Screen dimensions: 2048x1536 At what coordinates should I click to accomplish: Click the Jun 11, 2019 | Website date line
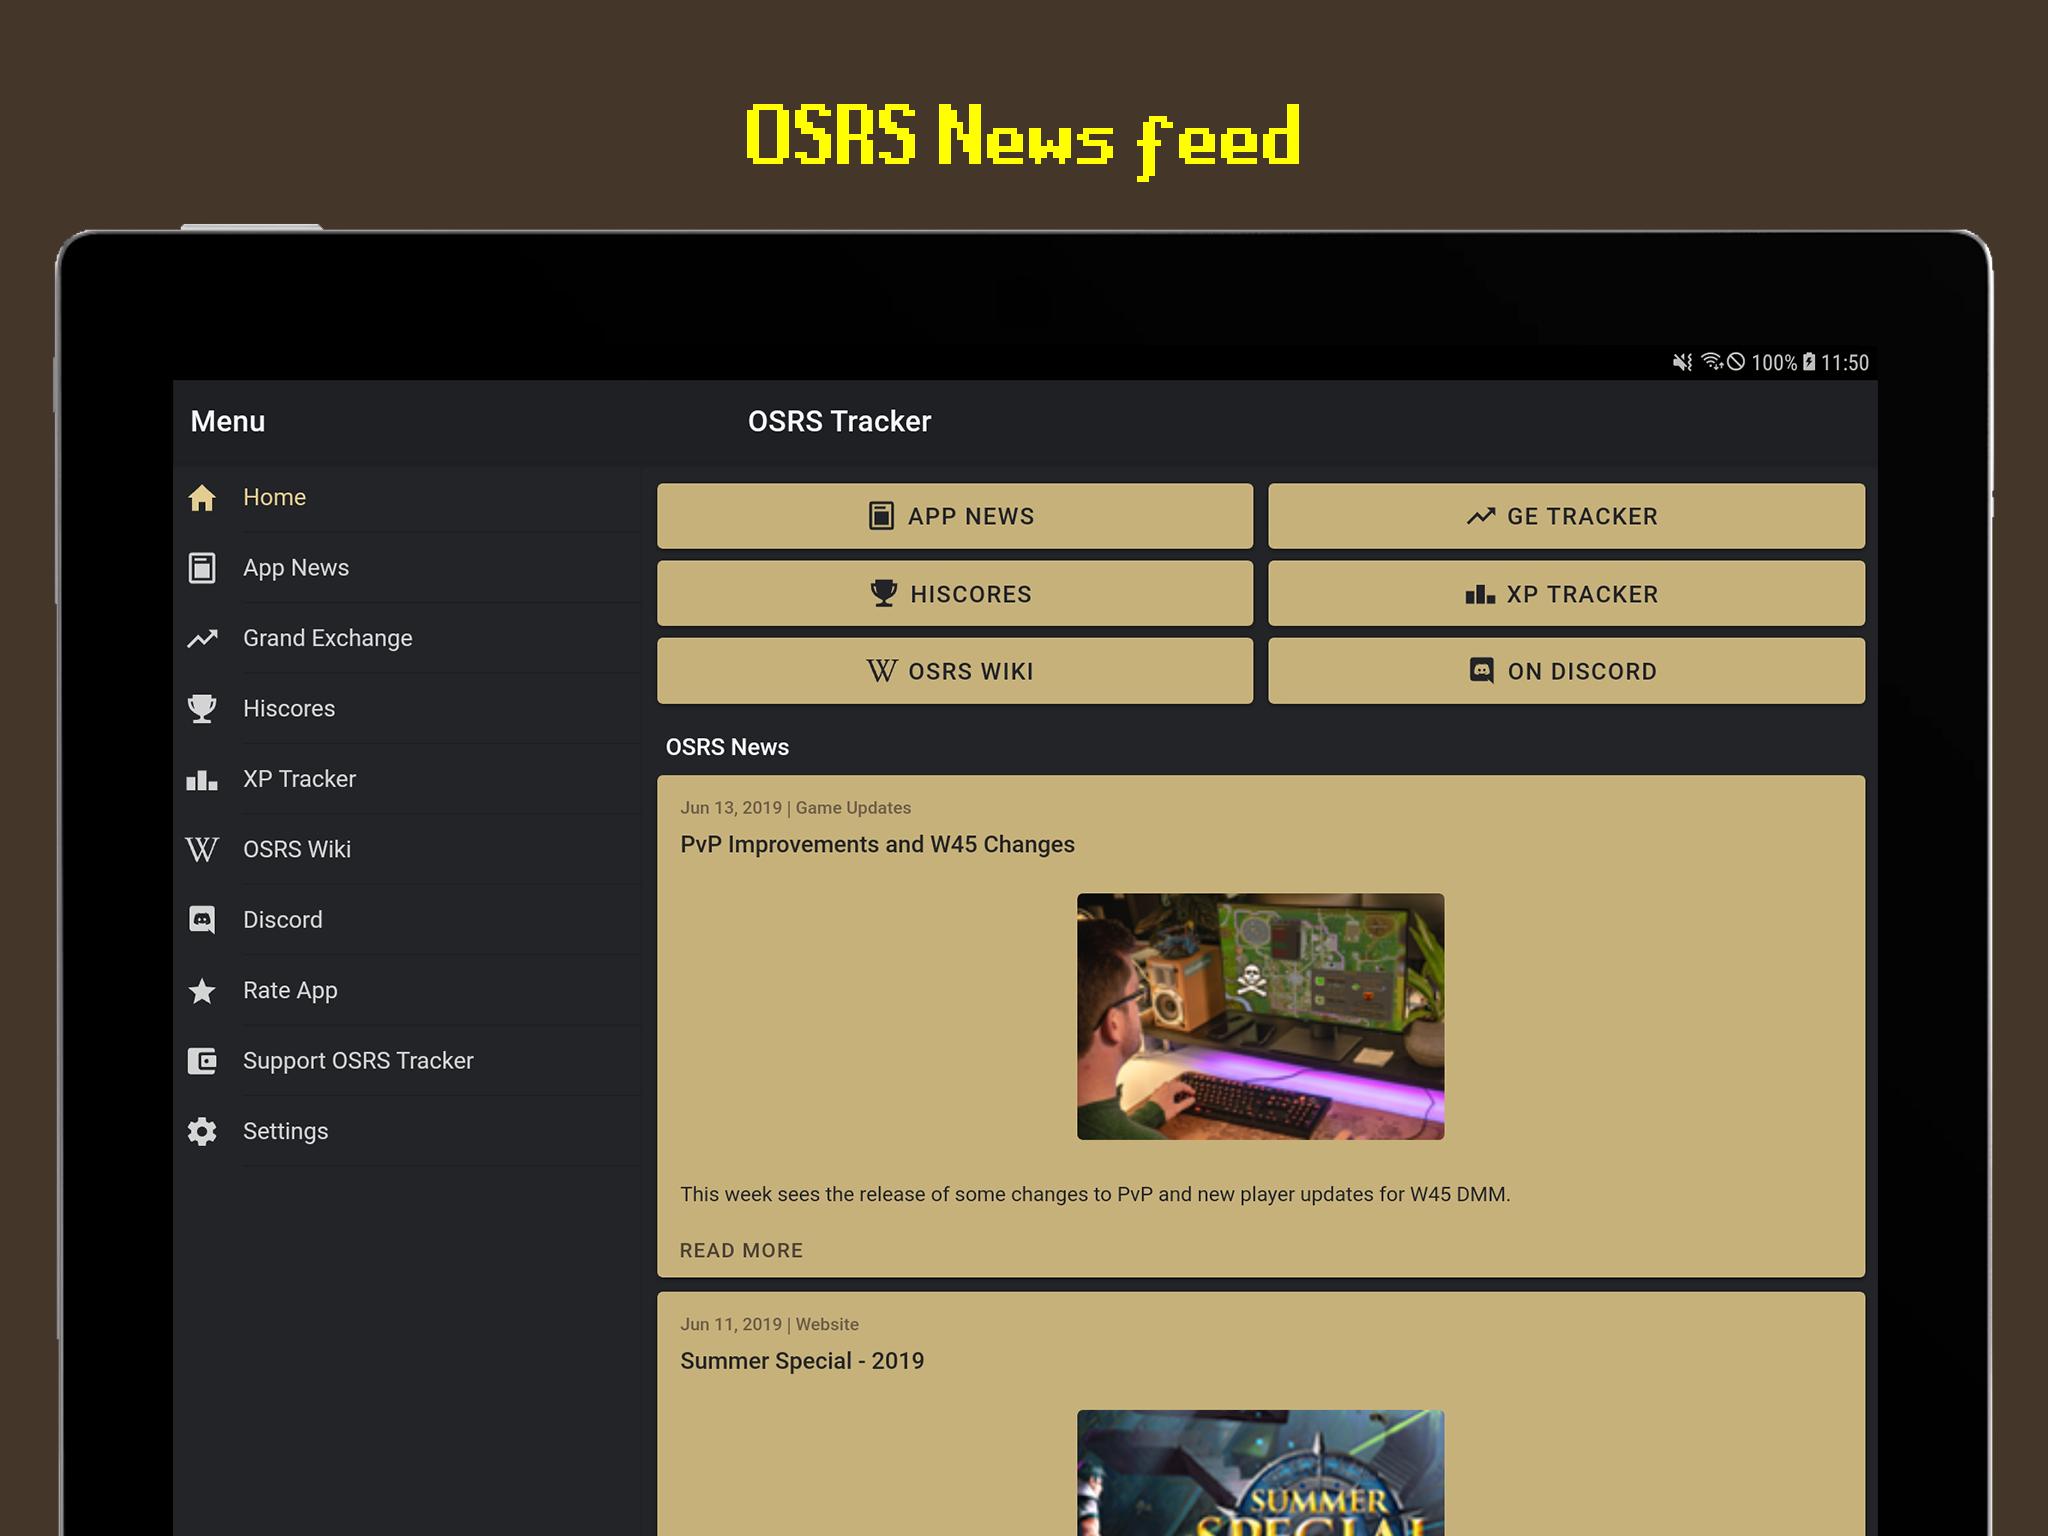pyautogui.click(x=769, y=1324)
